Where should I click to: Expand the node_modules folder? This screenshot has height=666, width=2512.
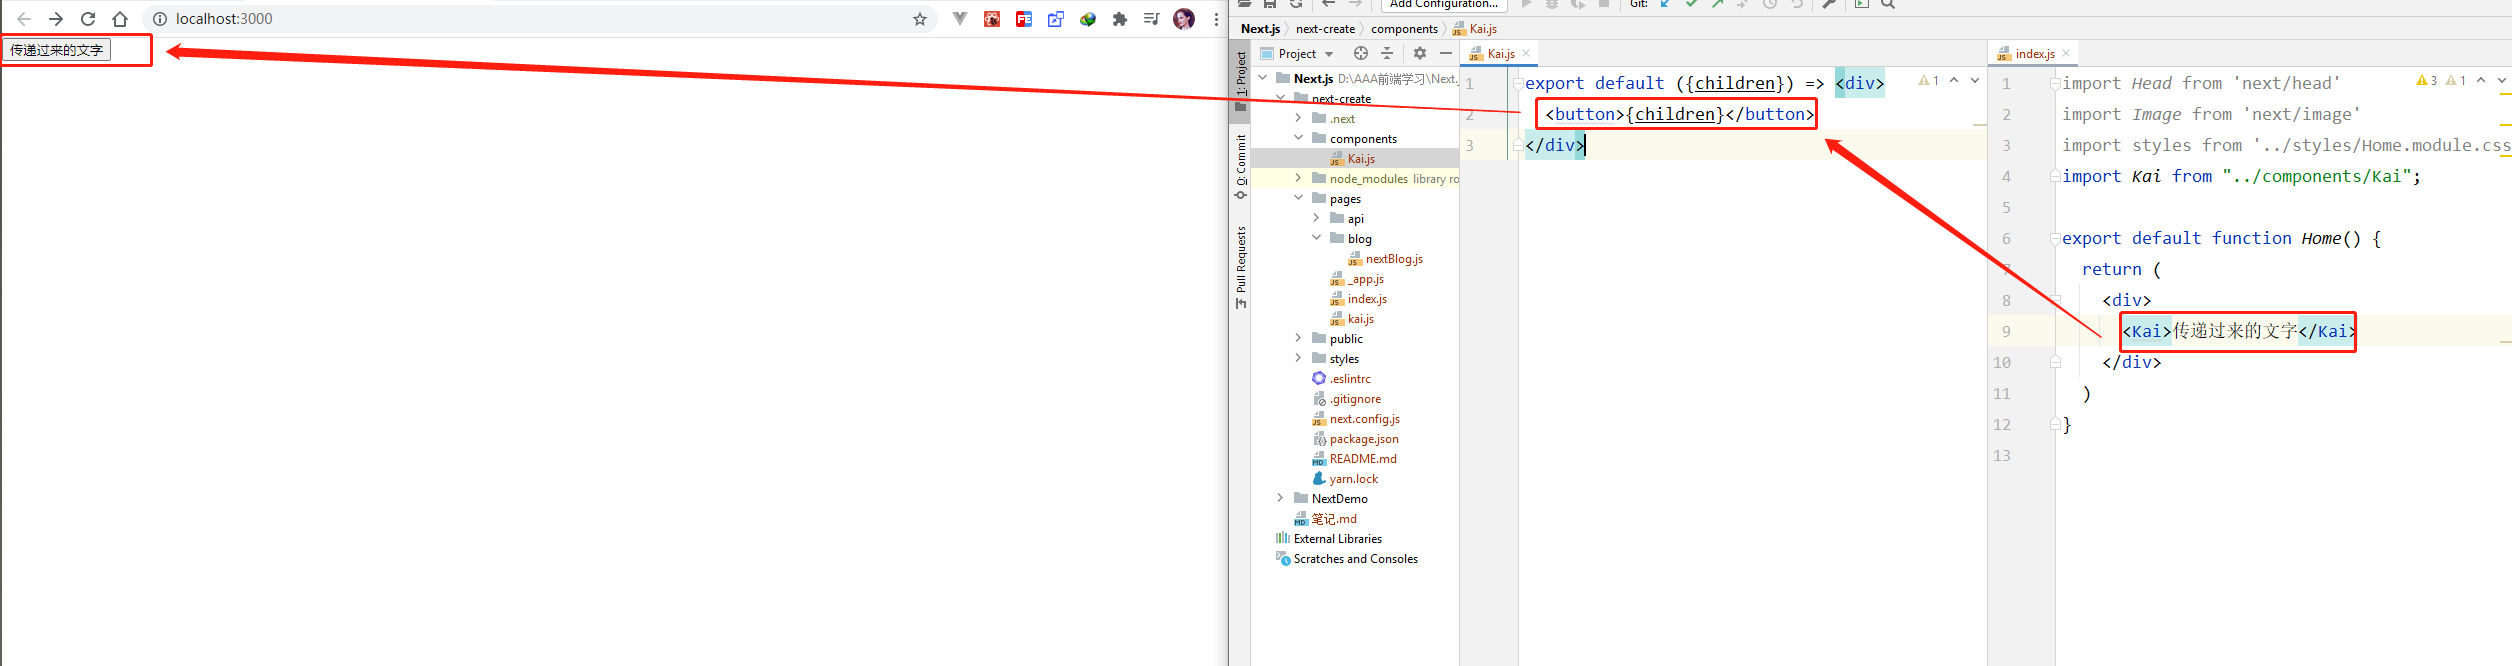click(x=1299, y=178)
